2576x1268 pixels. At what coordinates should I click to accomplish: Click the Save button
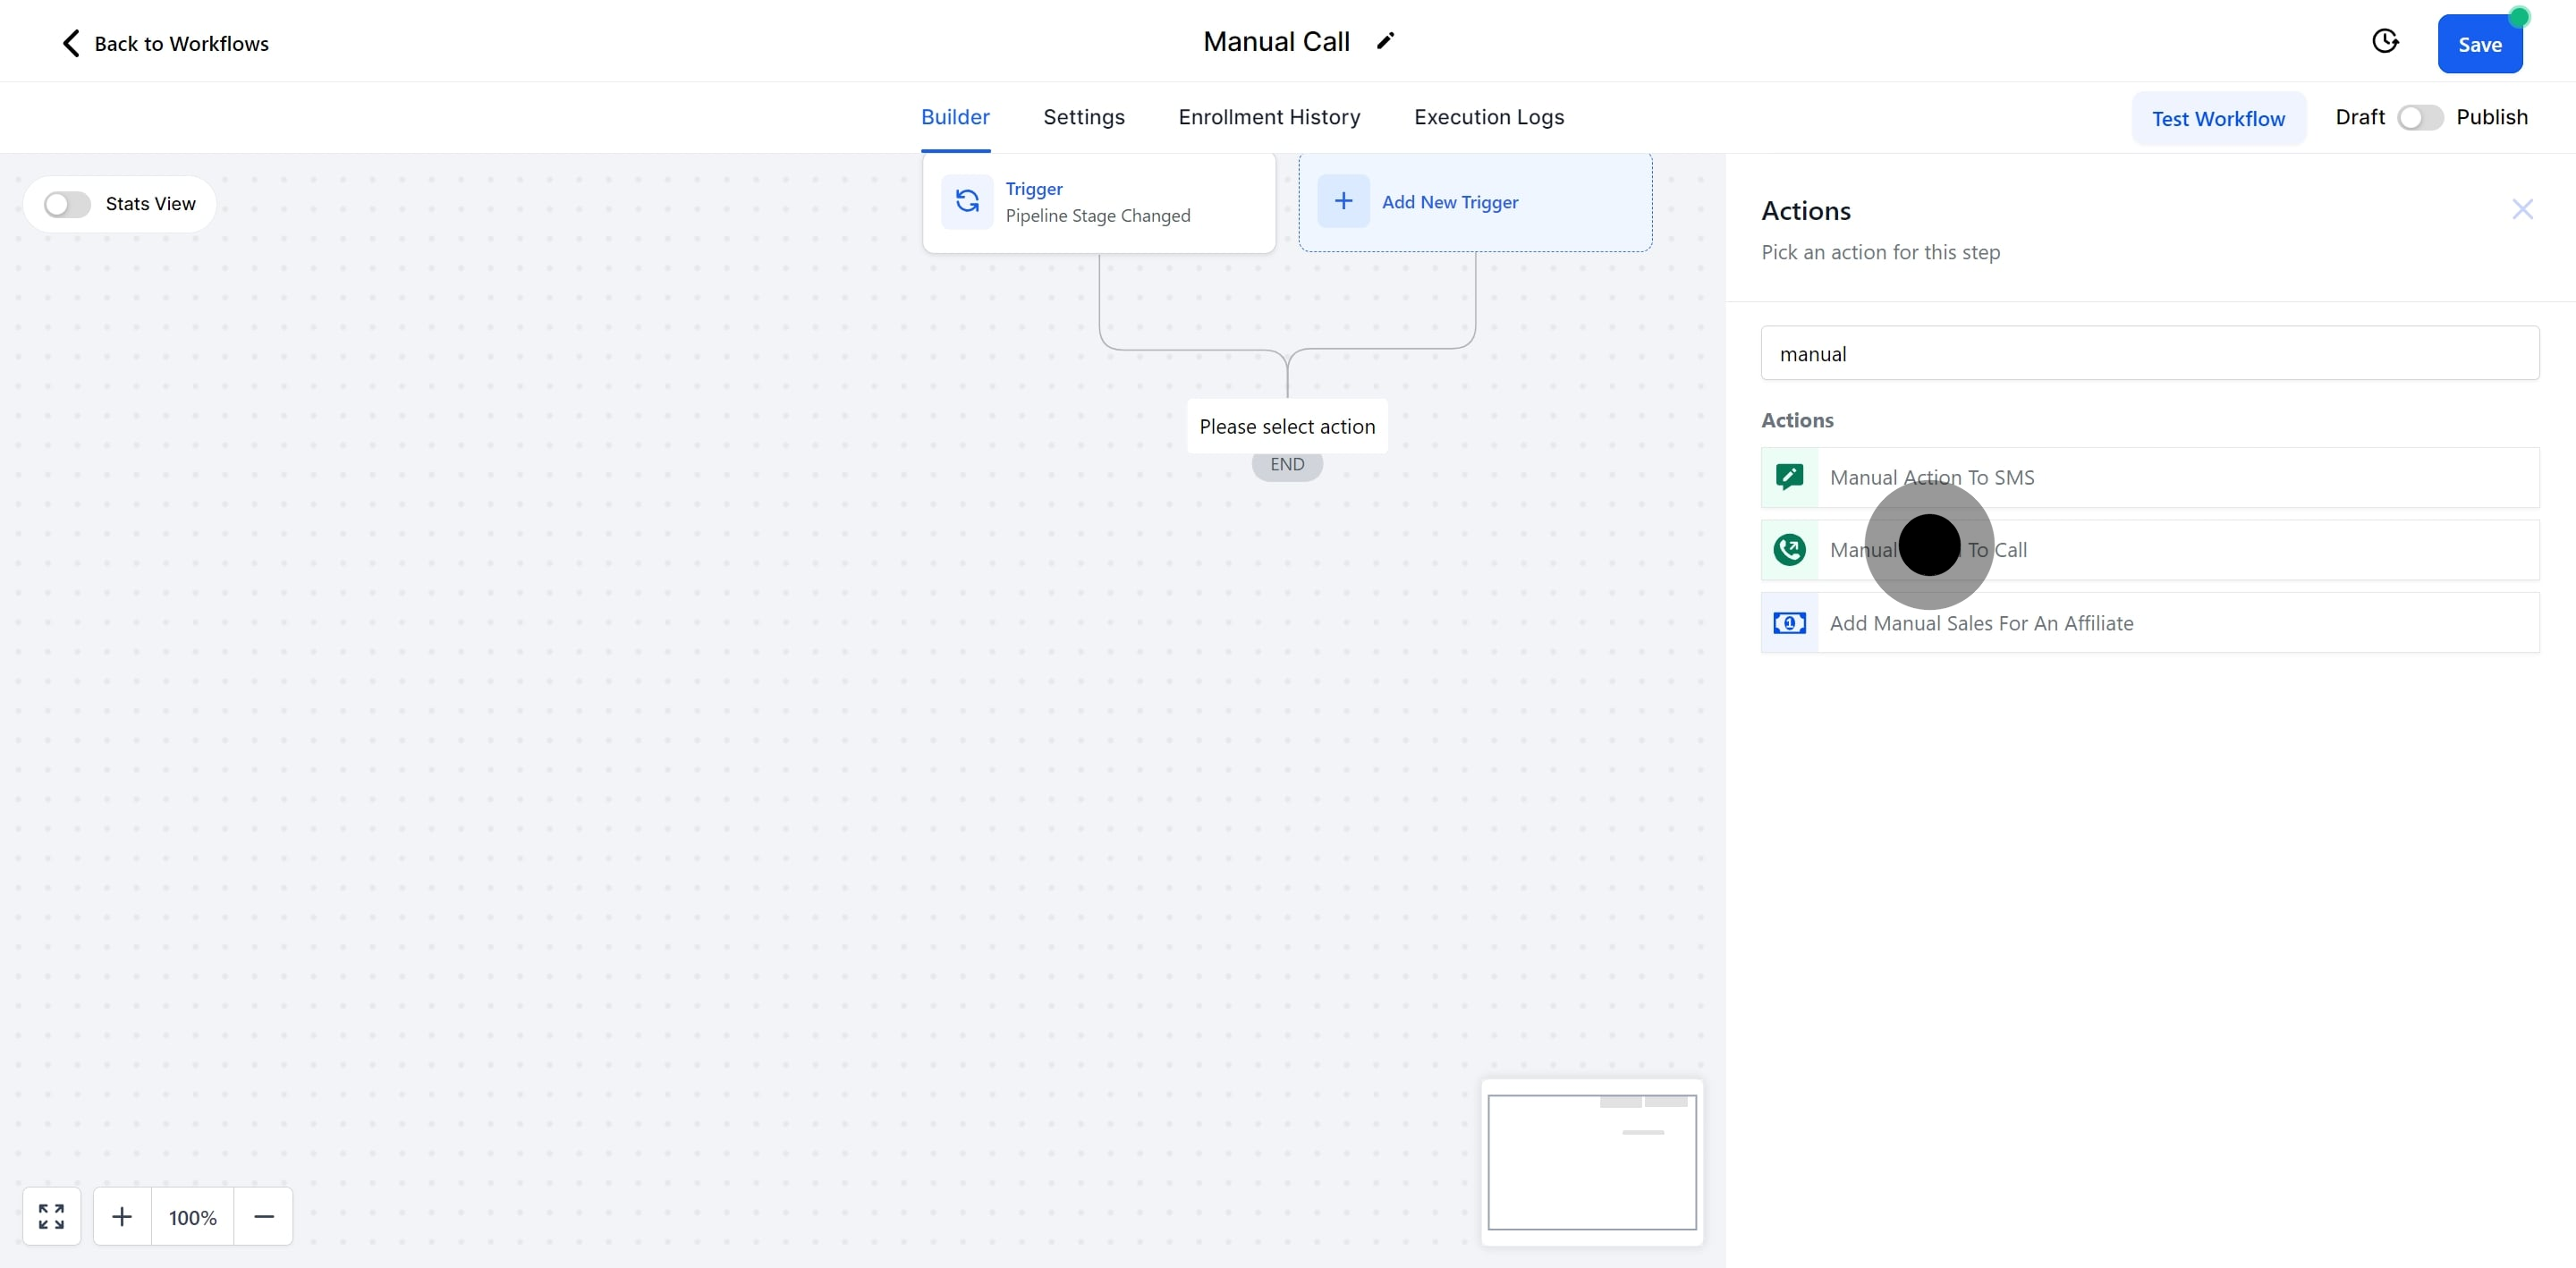click(2479, 44)
